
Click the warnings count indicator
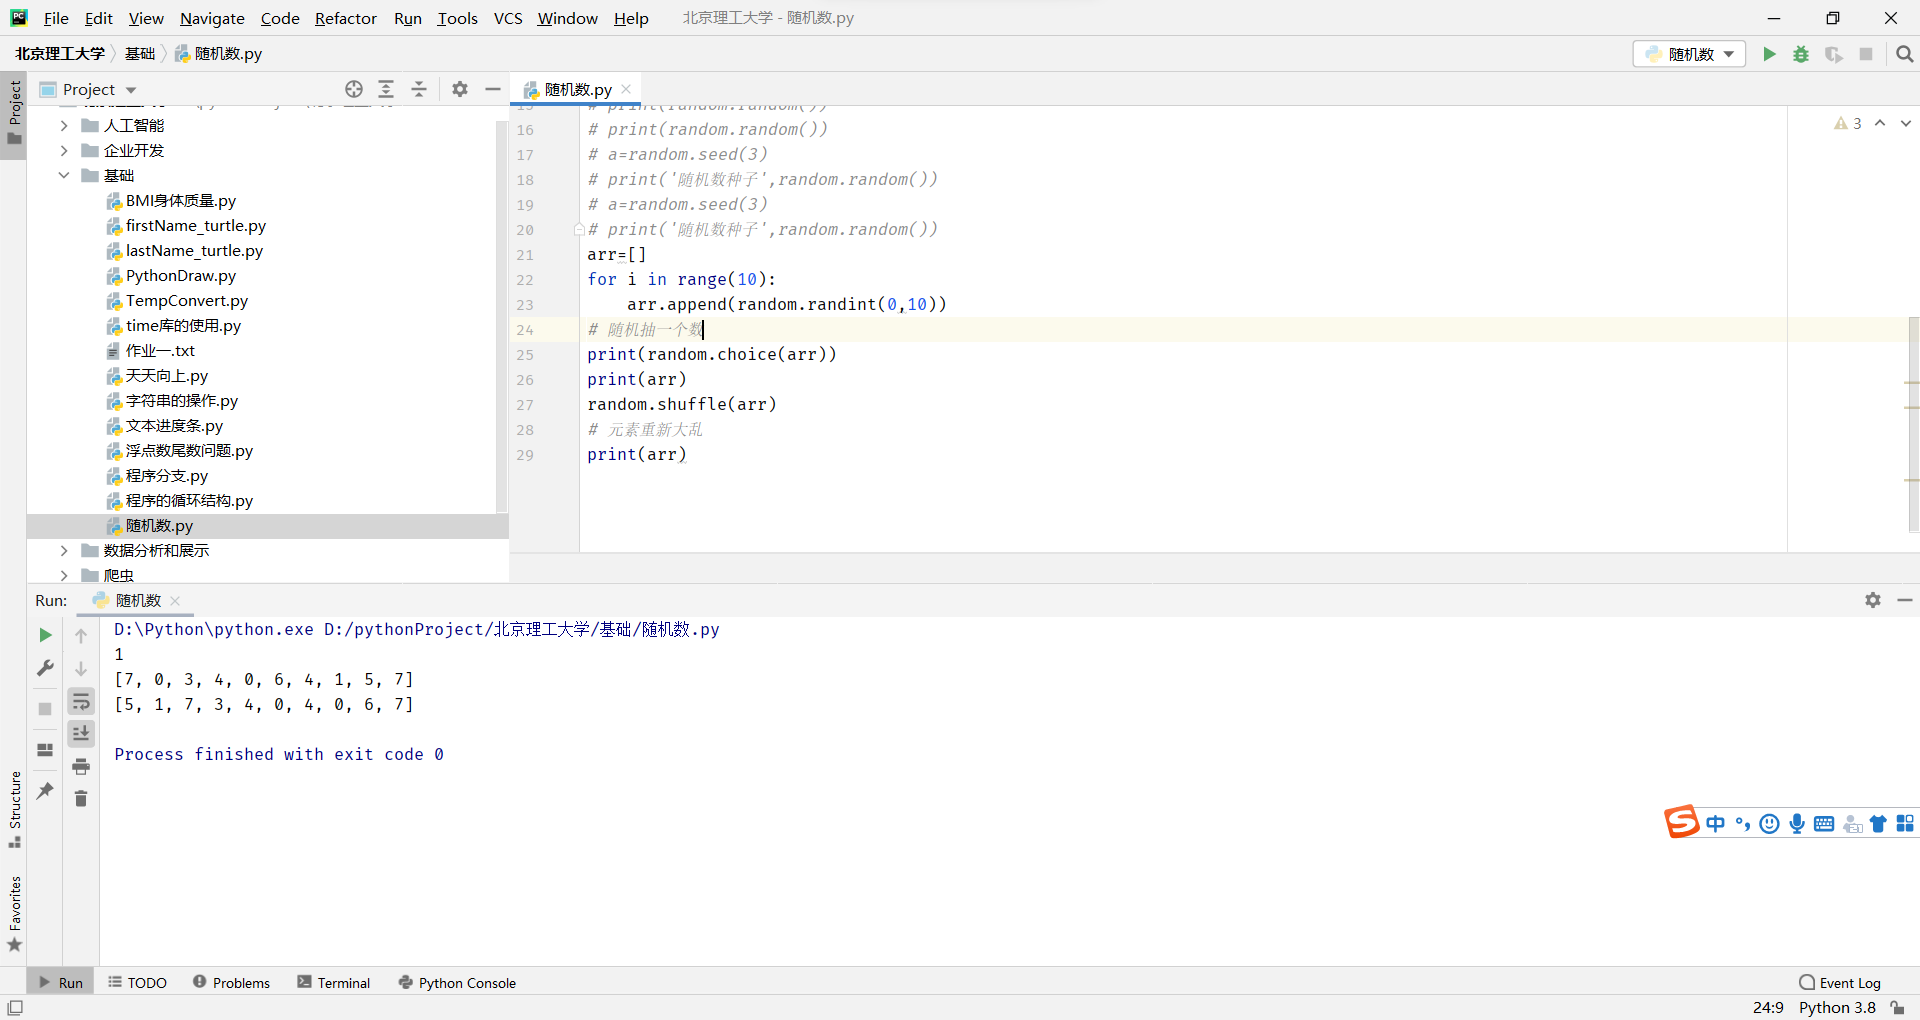pyautogui.click(x=1848, y=123)
